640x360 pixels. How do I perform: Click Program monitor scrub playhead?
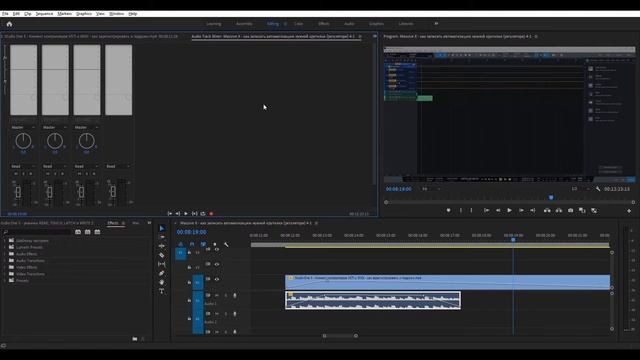click(x=551, y=198)
